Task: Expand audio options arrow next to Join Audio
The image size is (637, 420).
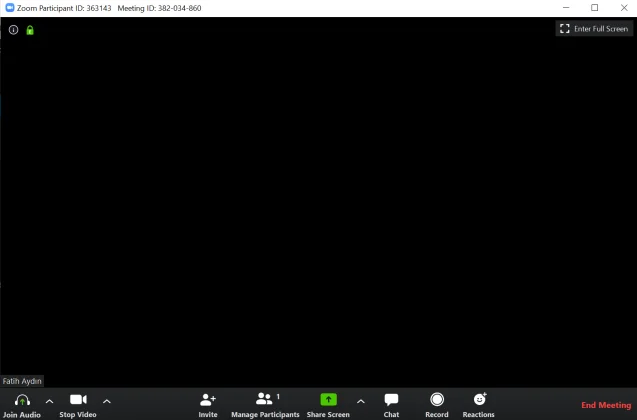Action: [x=50, y=401]
